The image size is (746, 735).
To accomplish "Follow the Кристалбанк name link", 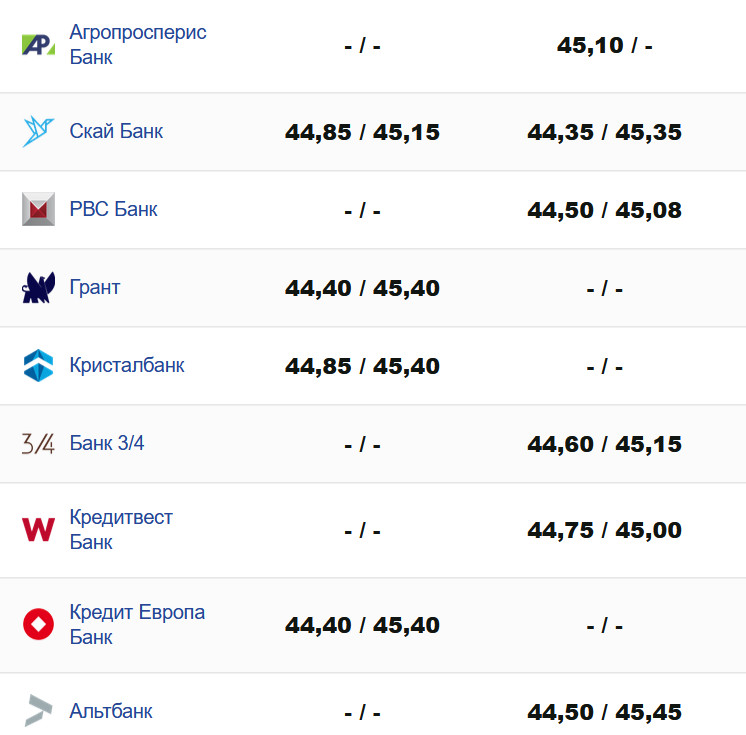I will click(x=127, y=366).
